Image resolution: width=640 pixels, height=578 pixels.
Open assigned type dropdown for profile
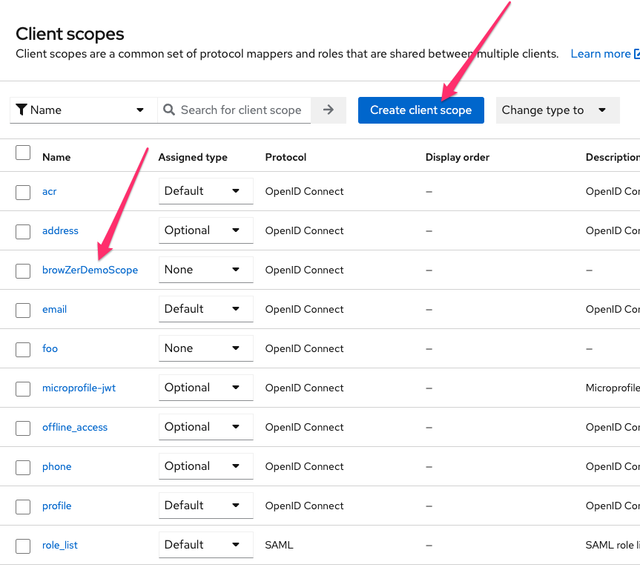point(206,505)
